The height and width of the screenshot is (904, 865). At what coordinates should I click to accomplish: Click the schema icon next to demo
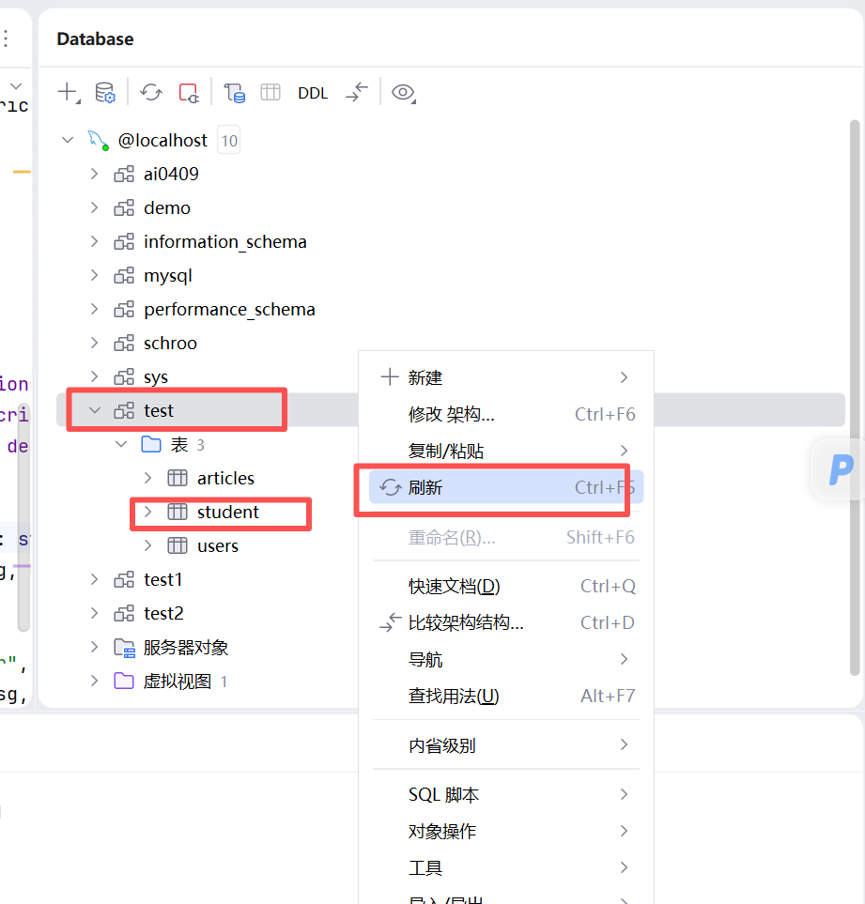point(124,208)
